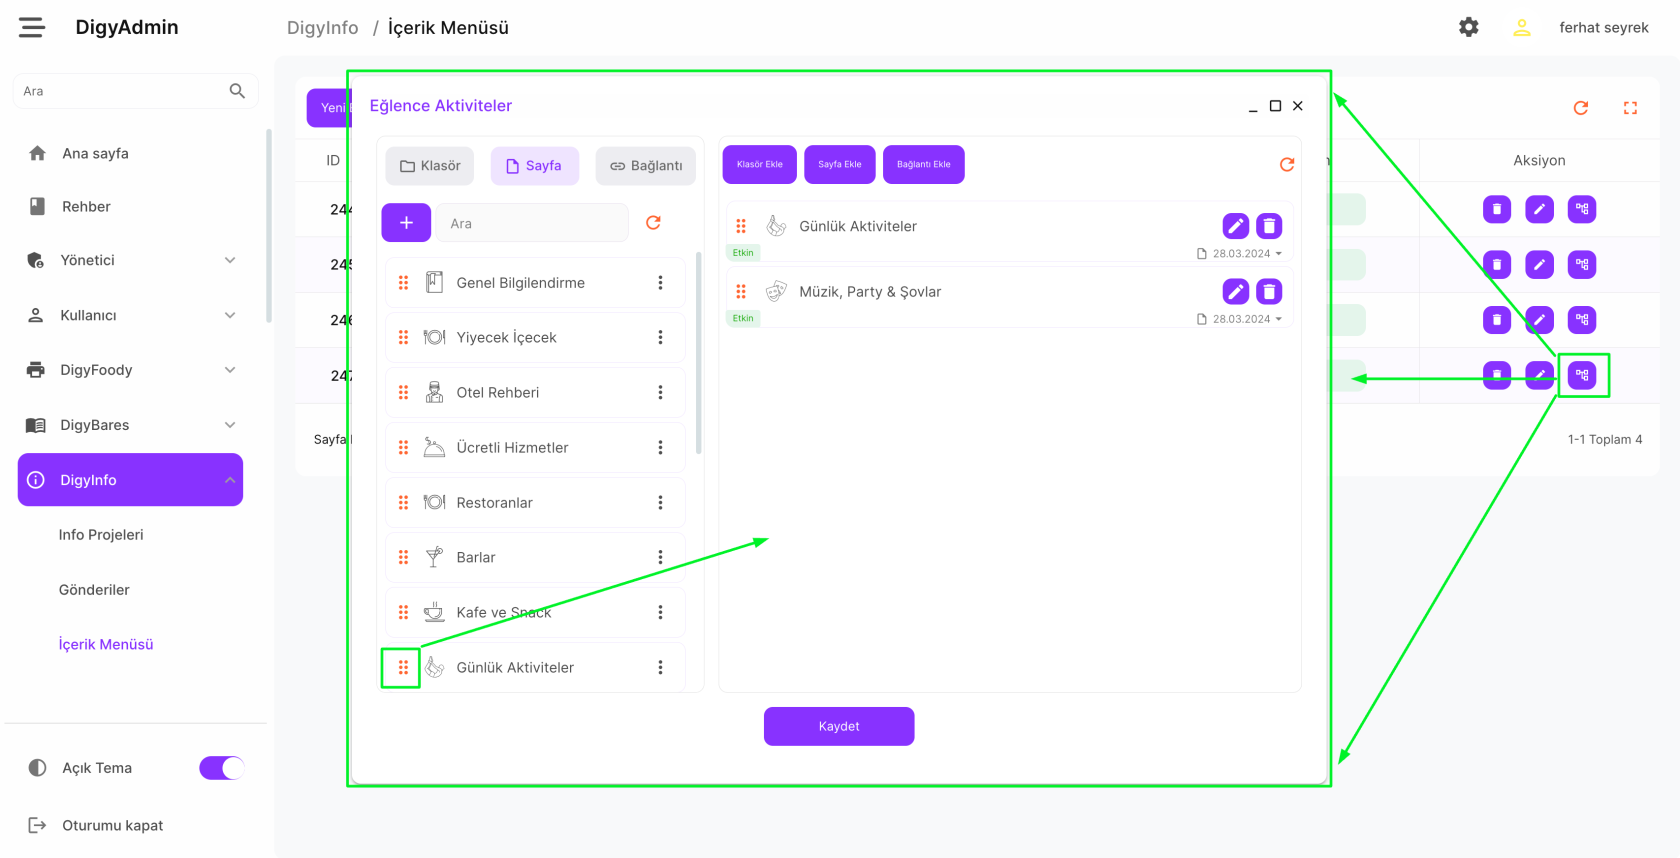The height and width of the screenshot is (858, 1680).
Task: Delete the Müzik, Party & Şovlar entry
Action: click(1269, 292)
